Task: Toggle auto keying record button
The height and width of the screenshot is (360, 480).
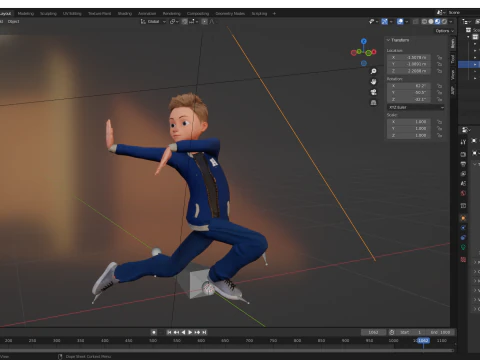Action: coord(154,332)
